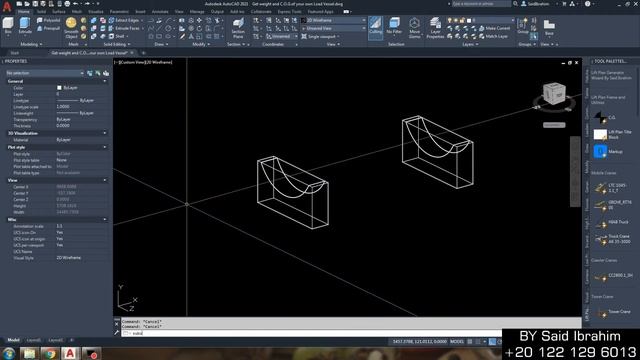Collapse the General properties section
Image resolution: width=640 pixels, height=360 pixels.
click(x=105, y=81)
